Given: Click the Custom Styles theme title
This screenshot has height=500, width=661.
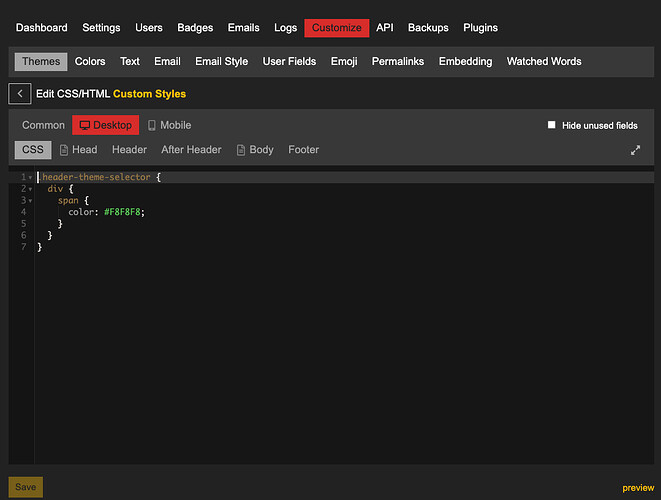Looking at the screenshot, I should coord(149,94).
